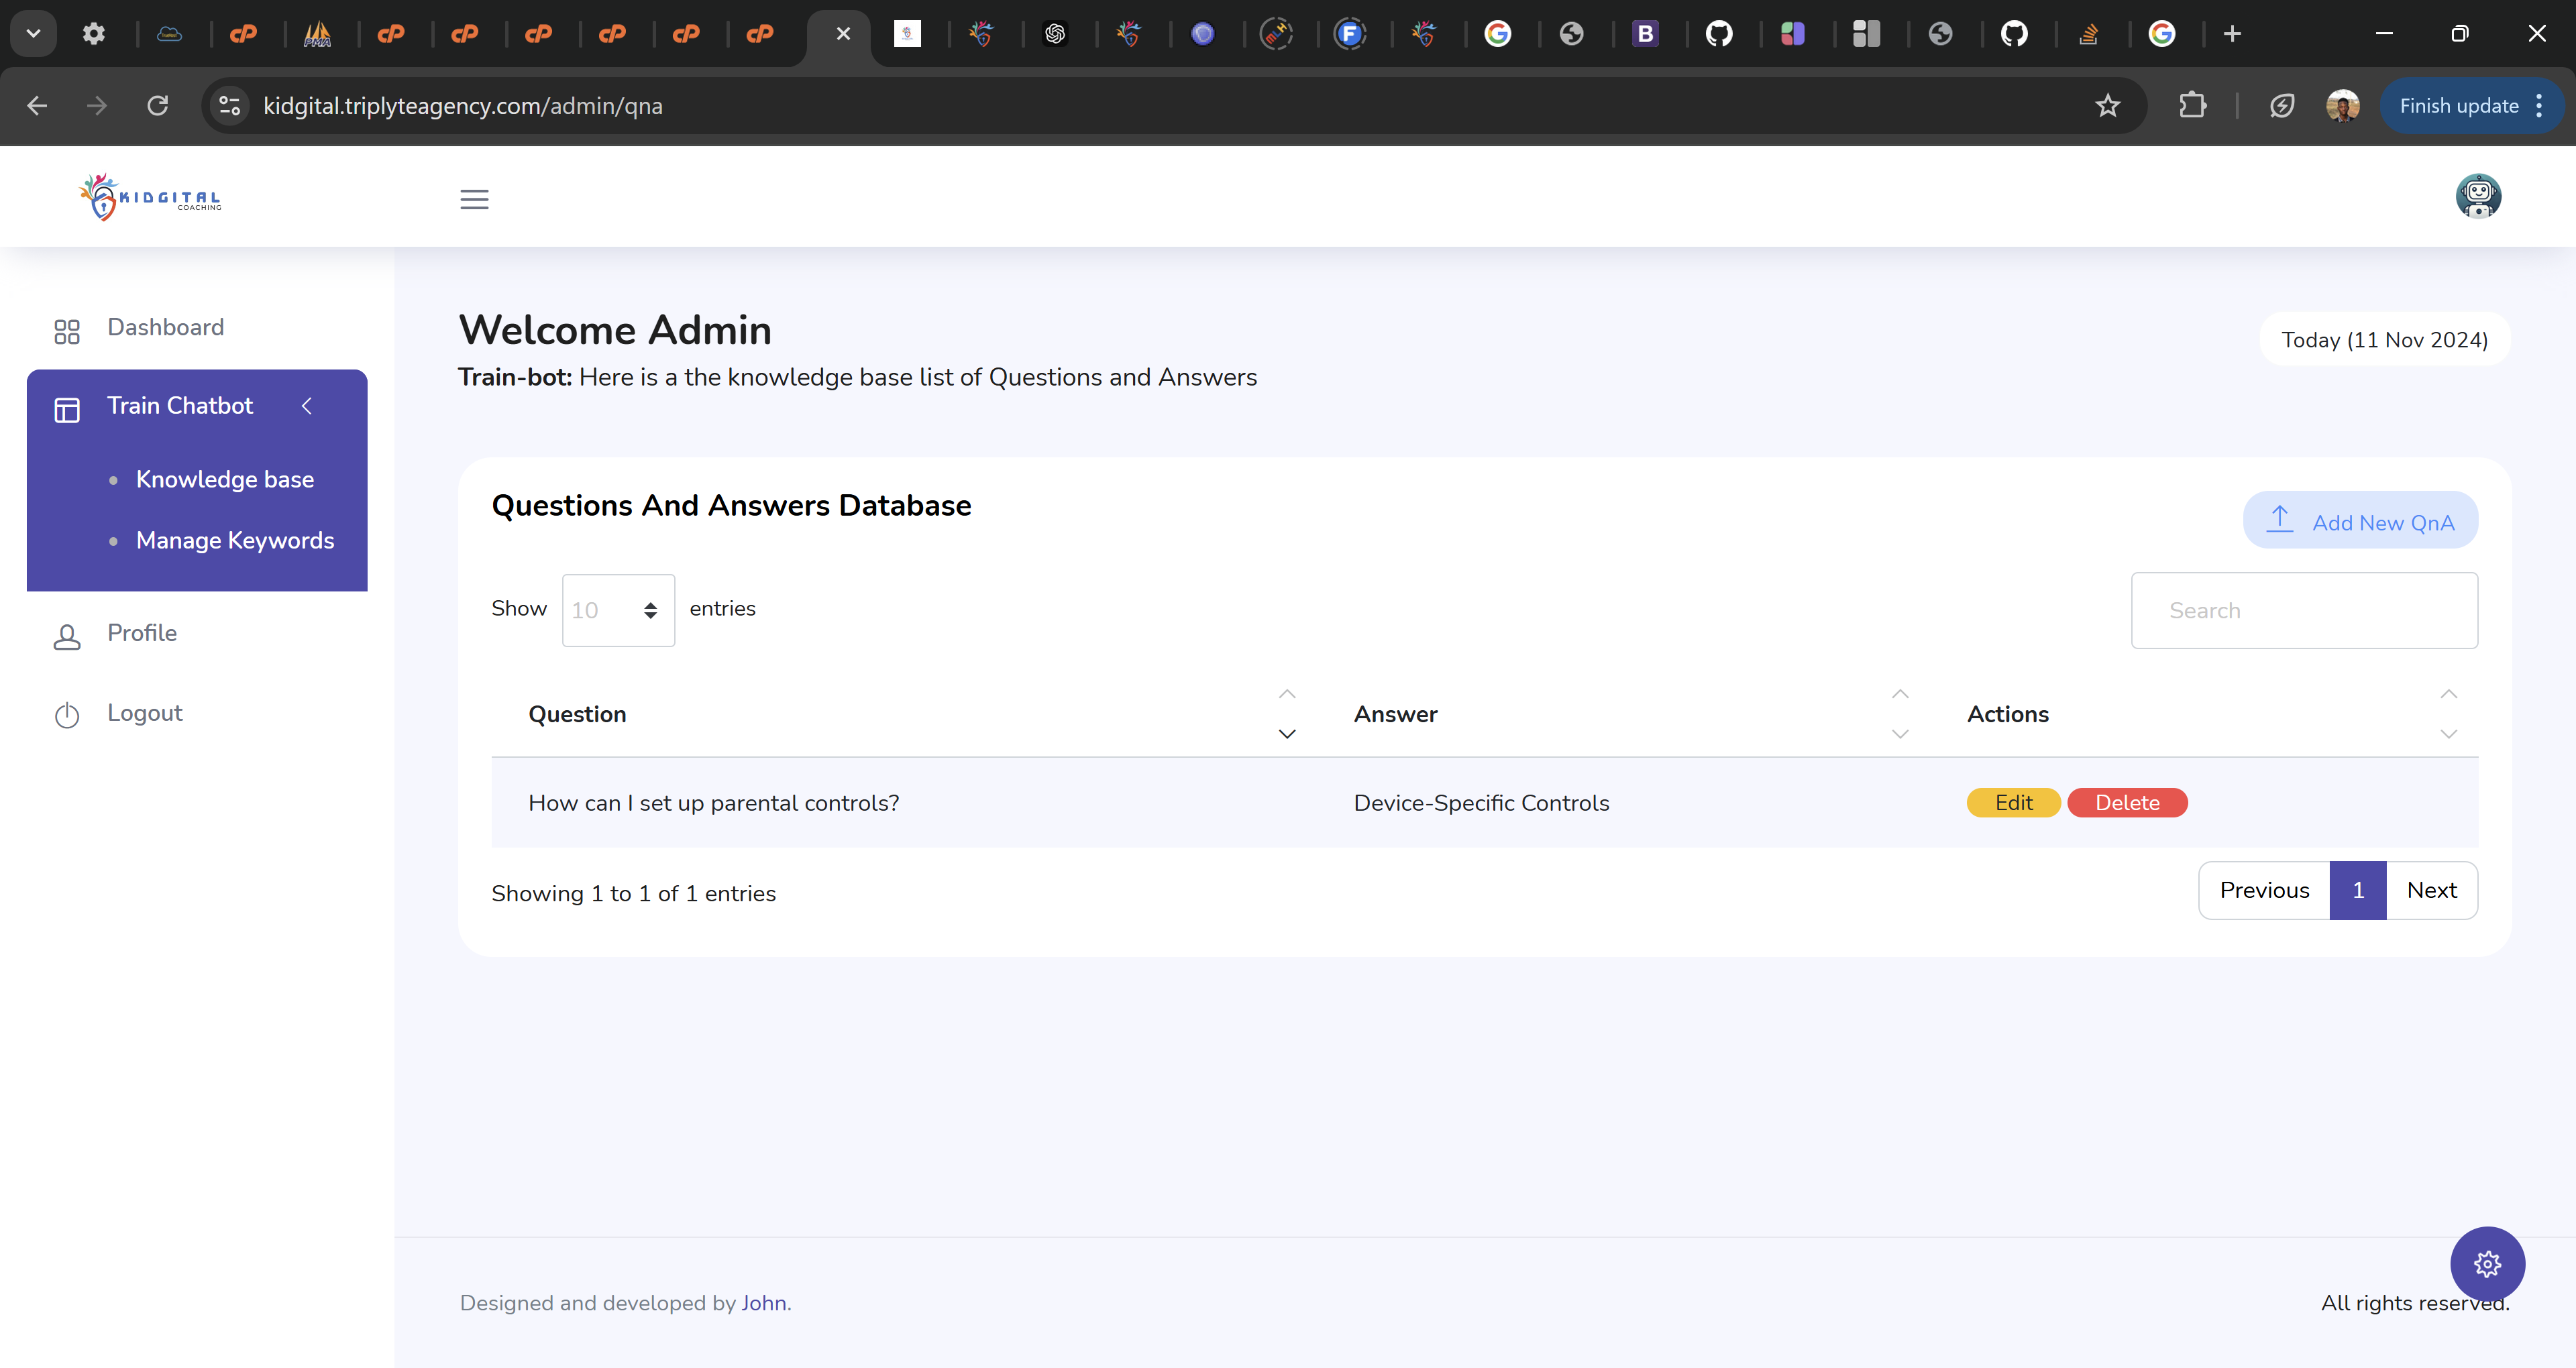Open browser extensions puzzle icon
This screenshot has width=2576, height=1368.
point(2192,106)
